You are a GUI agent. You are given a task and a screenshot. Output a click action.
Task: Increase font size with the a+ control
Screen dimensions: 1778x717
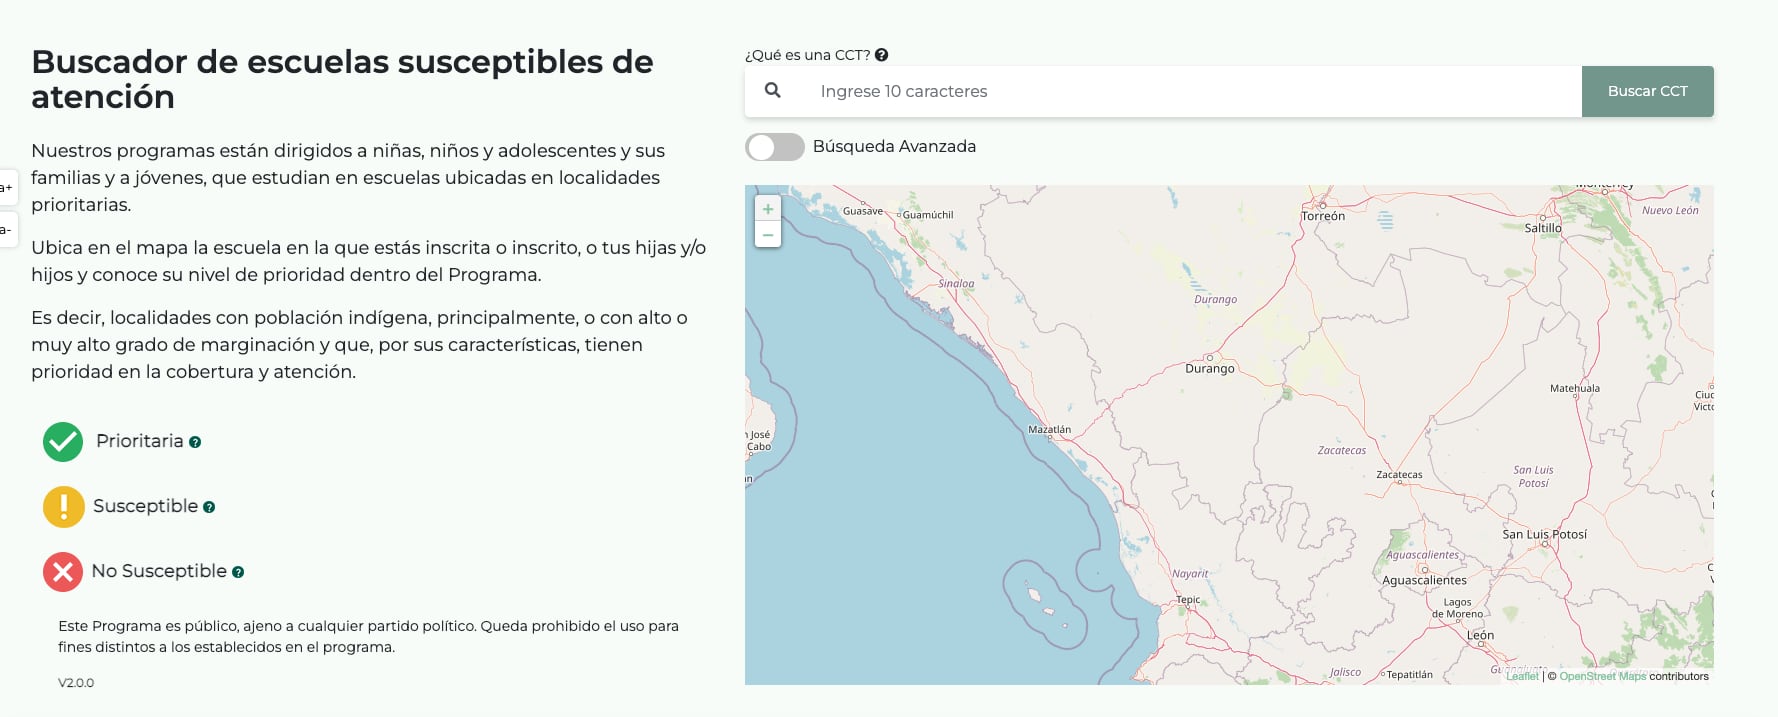[x=6, y=186]
